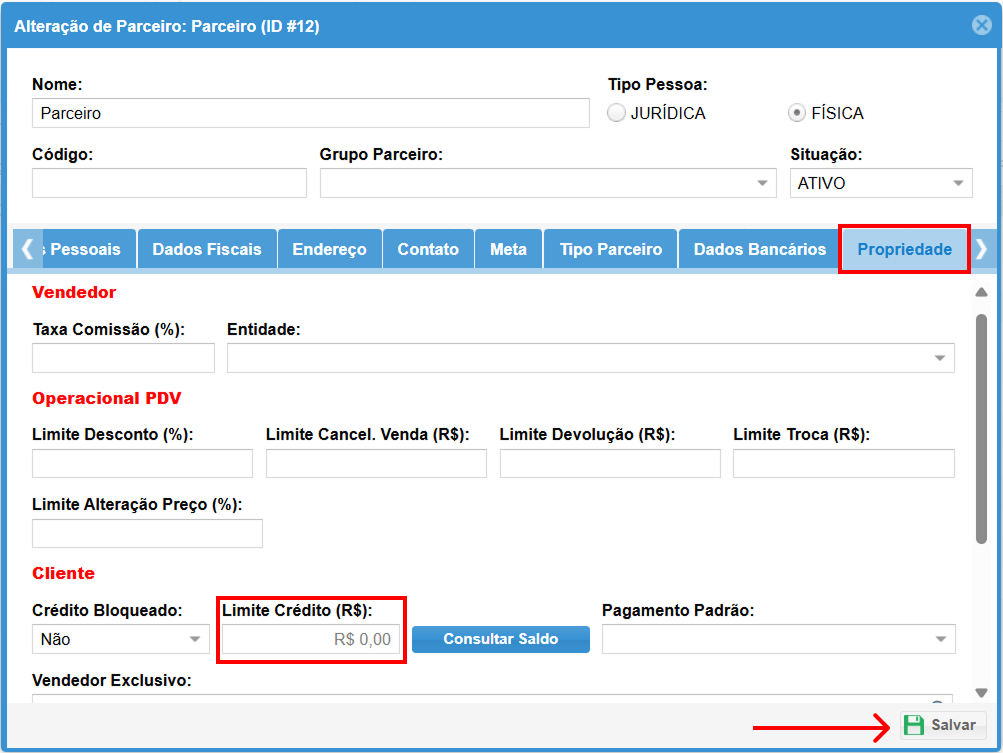Focus the Limite Crédito (R$) field
1003x753 pixels.
pyautogui.click(x=311, y=639)
